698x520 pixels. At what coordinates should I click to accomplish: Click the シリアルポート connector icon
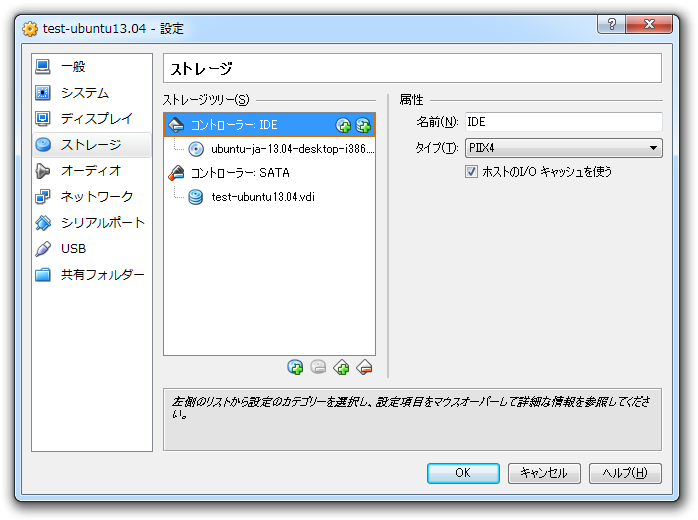pos(43,223)
